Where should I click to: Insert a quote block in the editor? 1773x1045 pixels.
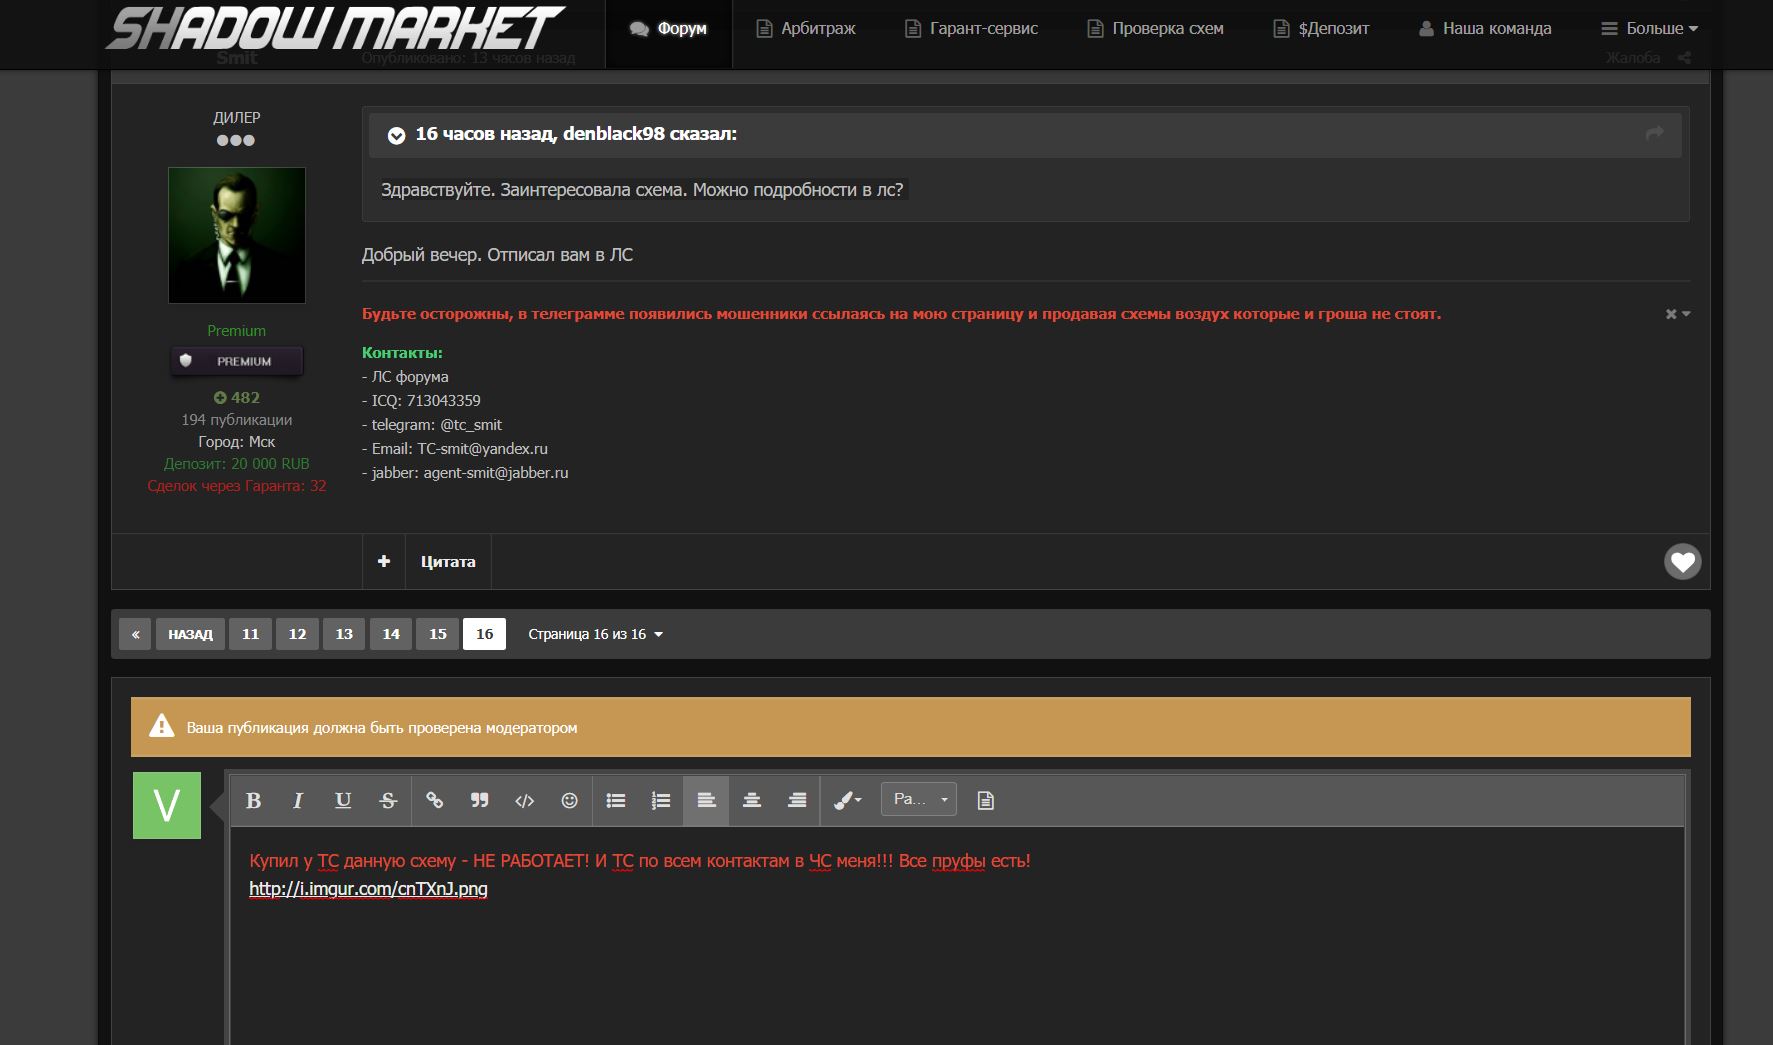[480, 800]
